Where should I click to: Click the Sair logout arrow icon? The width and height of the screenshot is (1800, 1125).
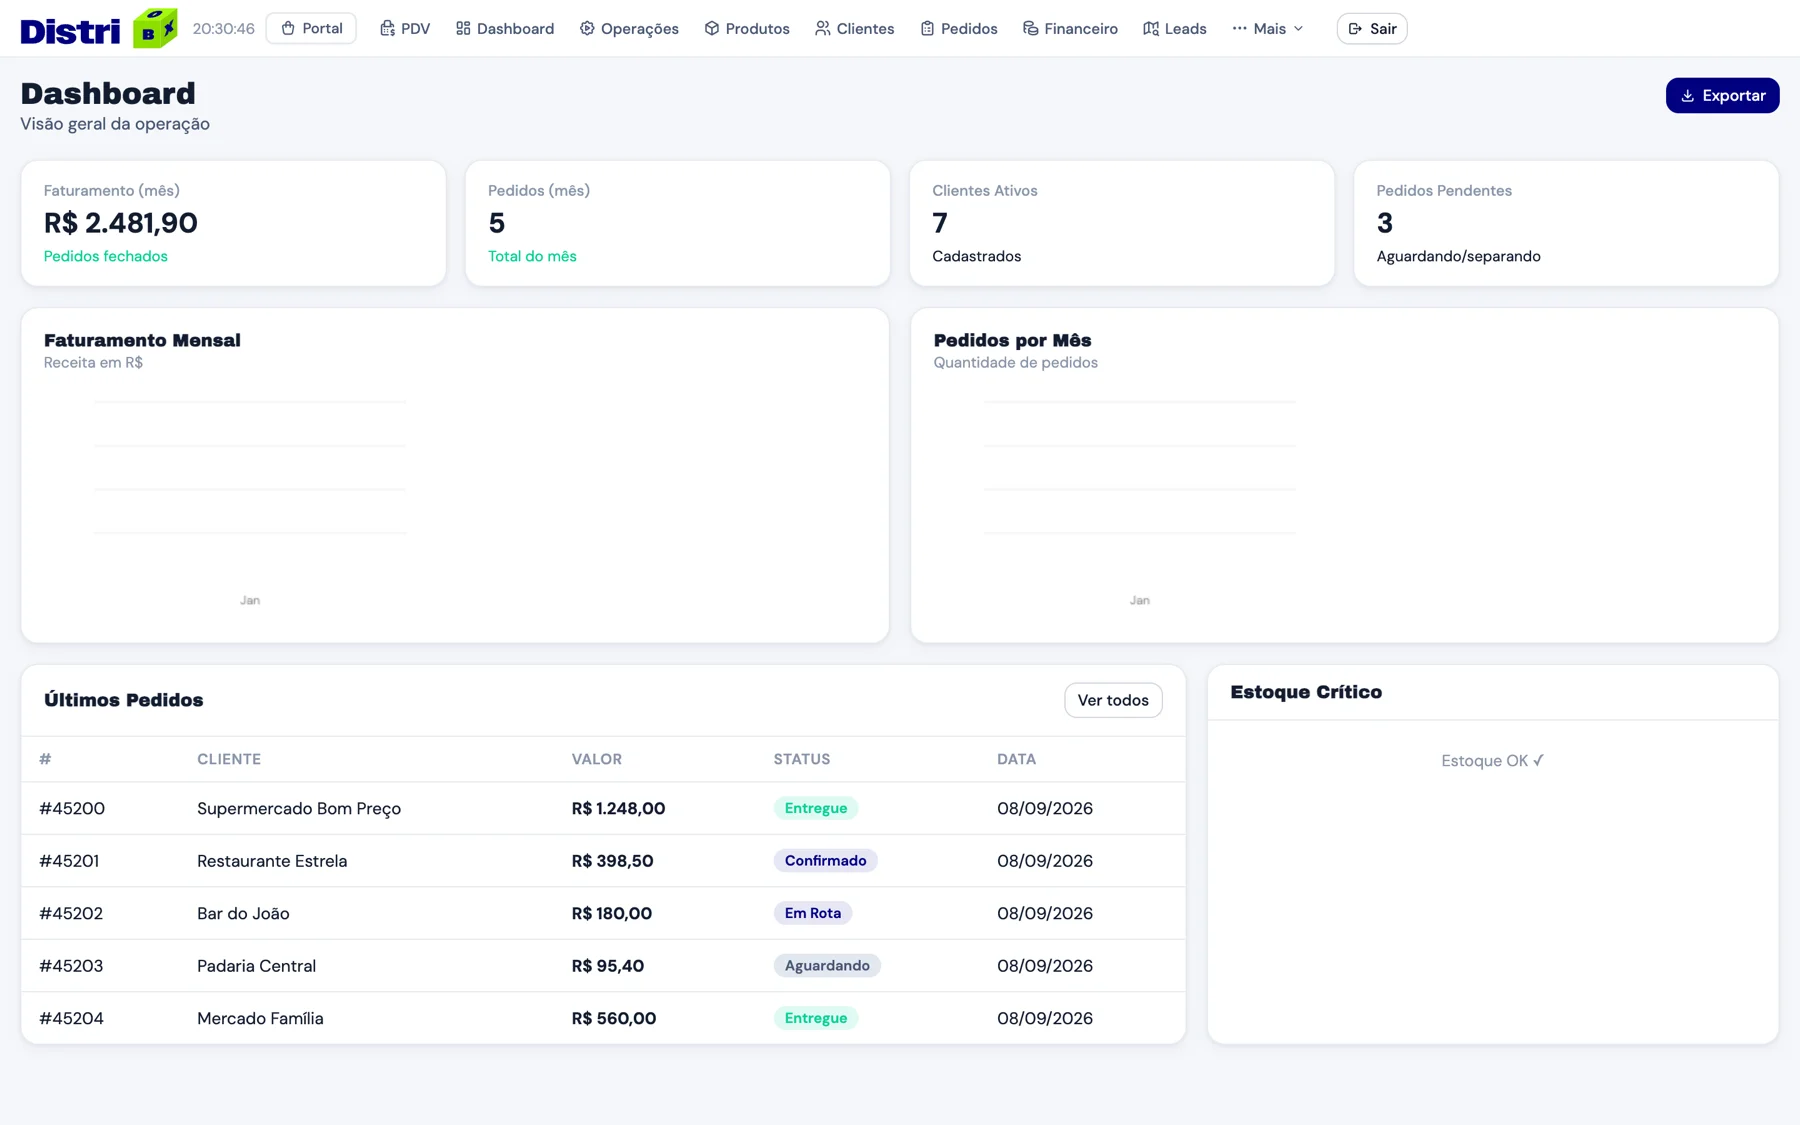click(1355, 28)
